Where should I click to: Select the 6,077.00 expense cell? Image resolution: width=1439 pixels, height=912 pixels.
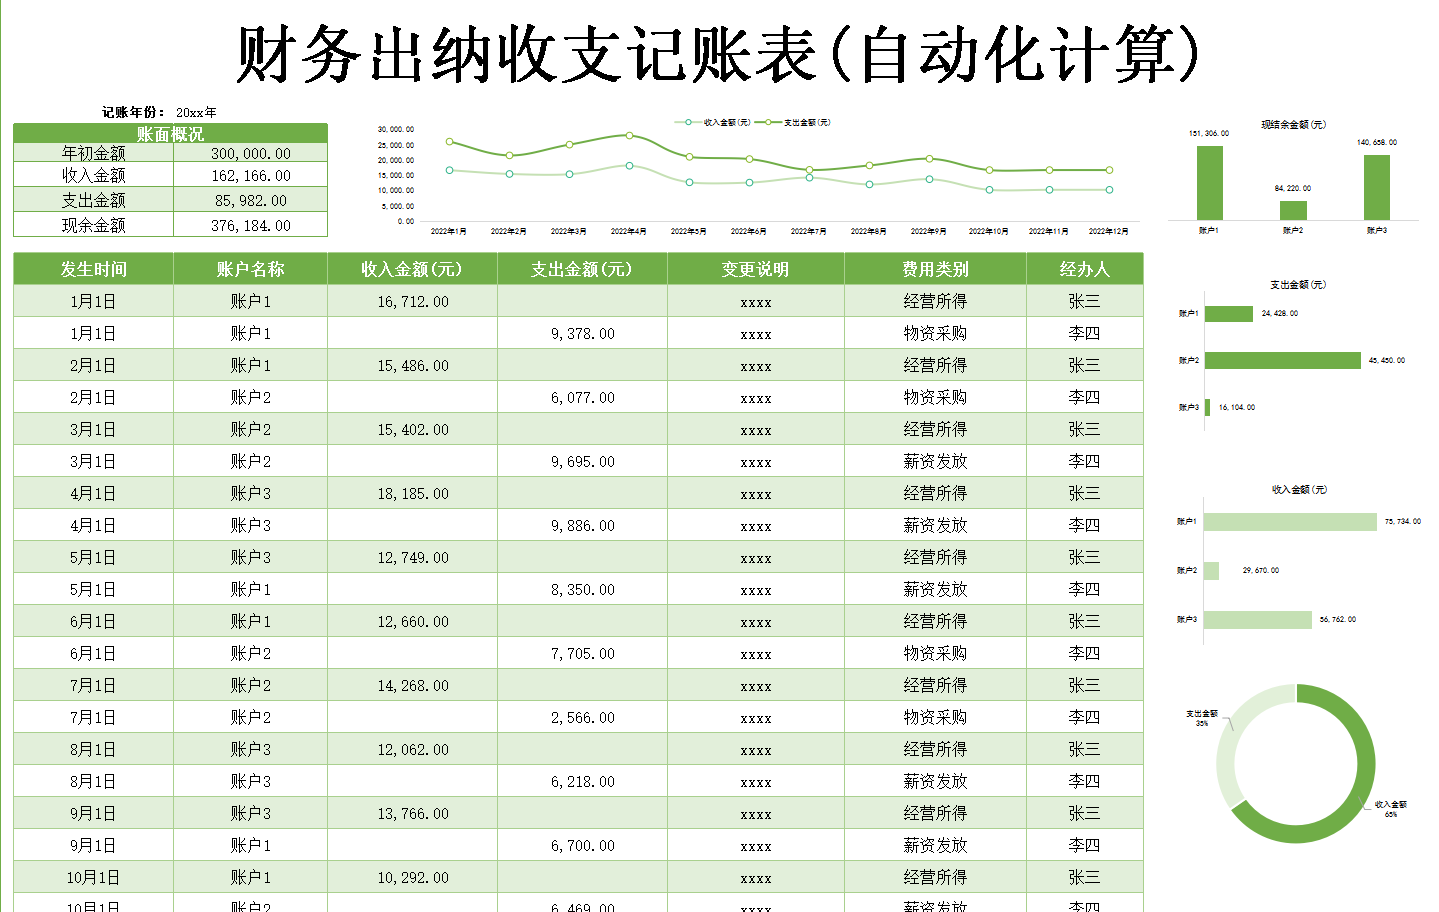tap(582, 397)
